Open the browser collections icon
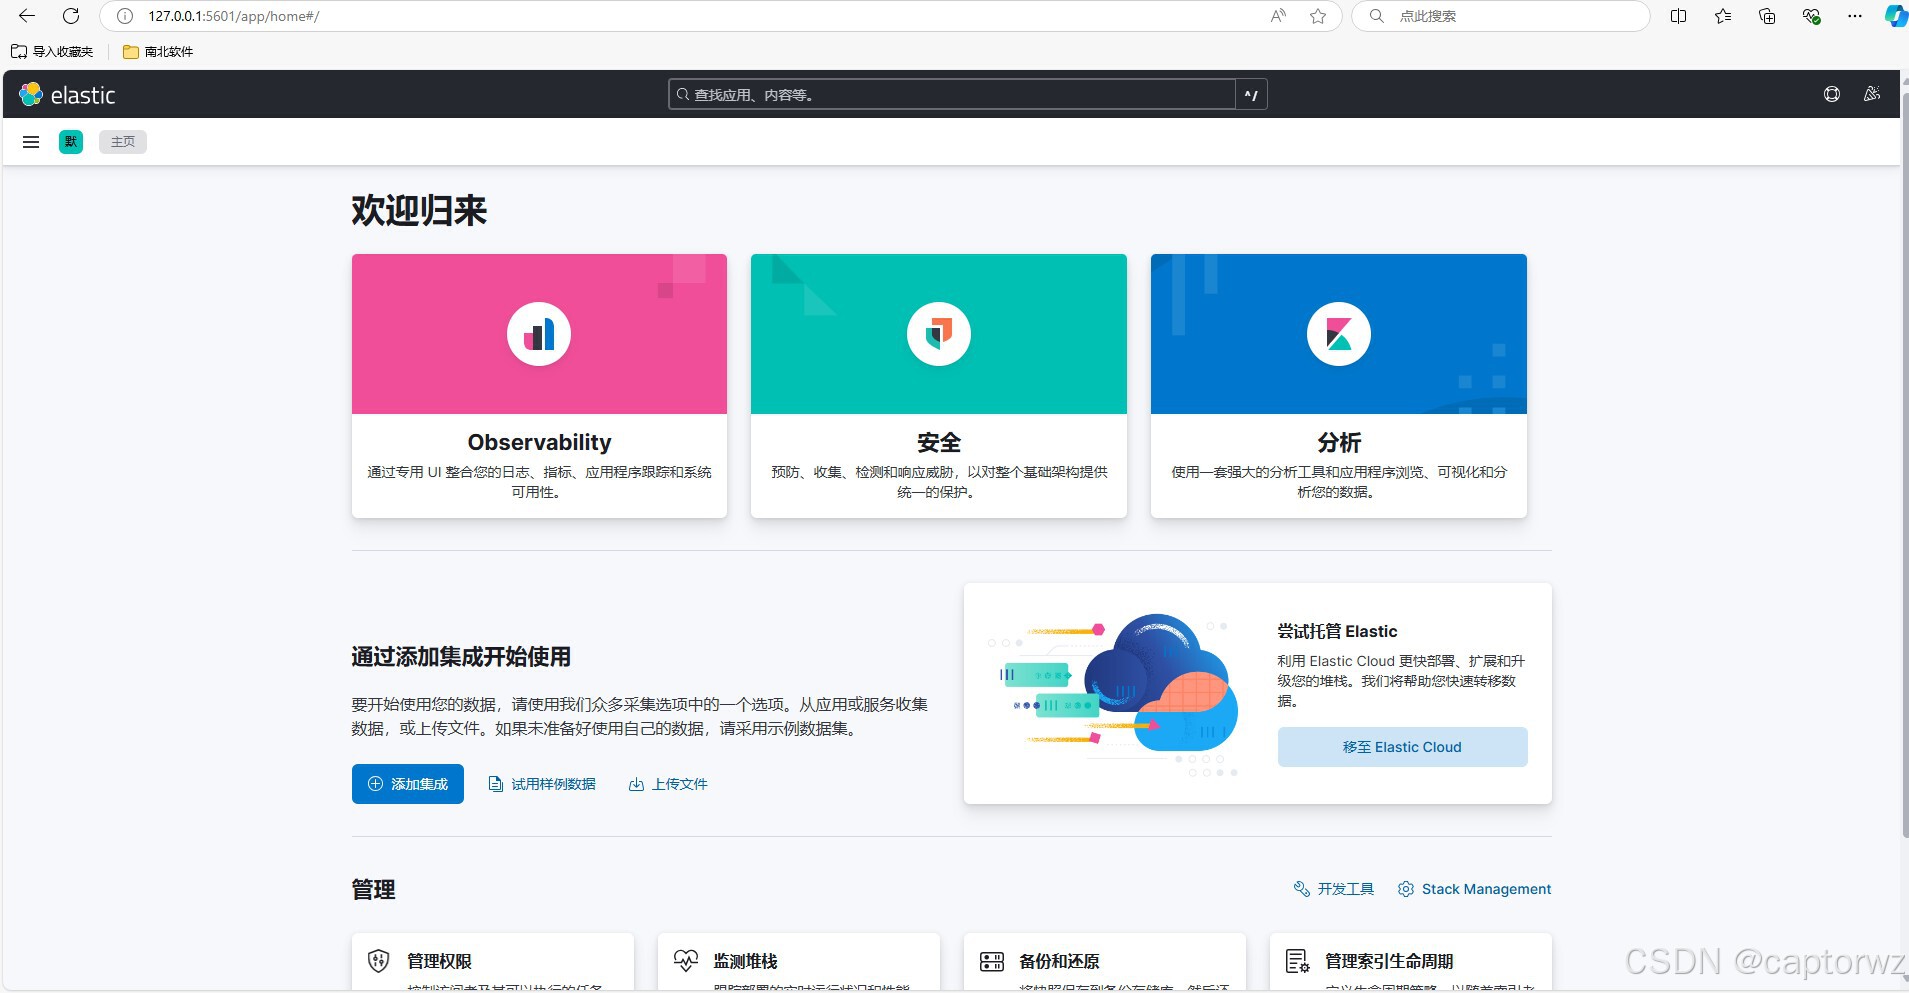Viewport: 1909px width, 993px height. [1767, 16]
